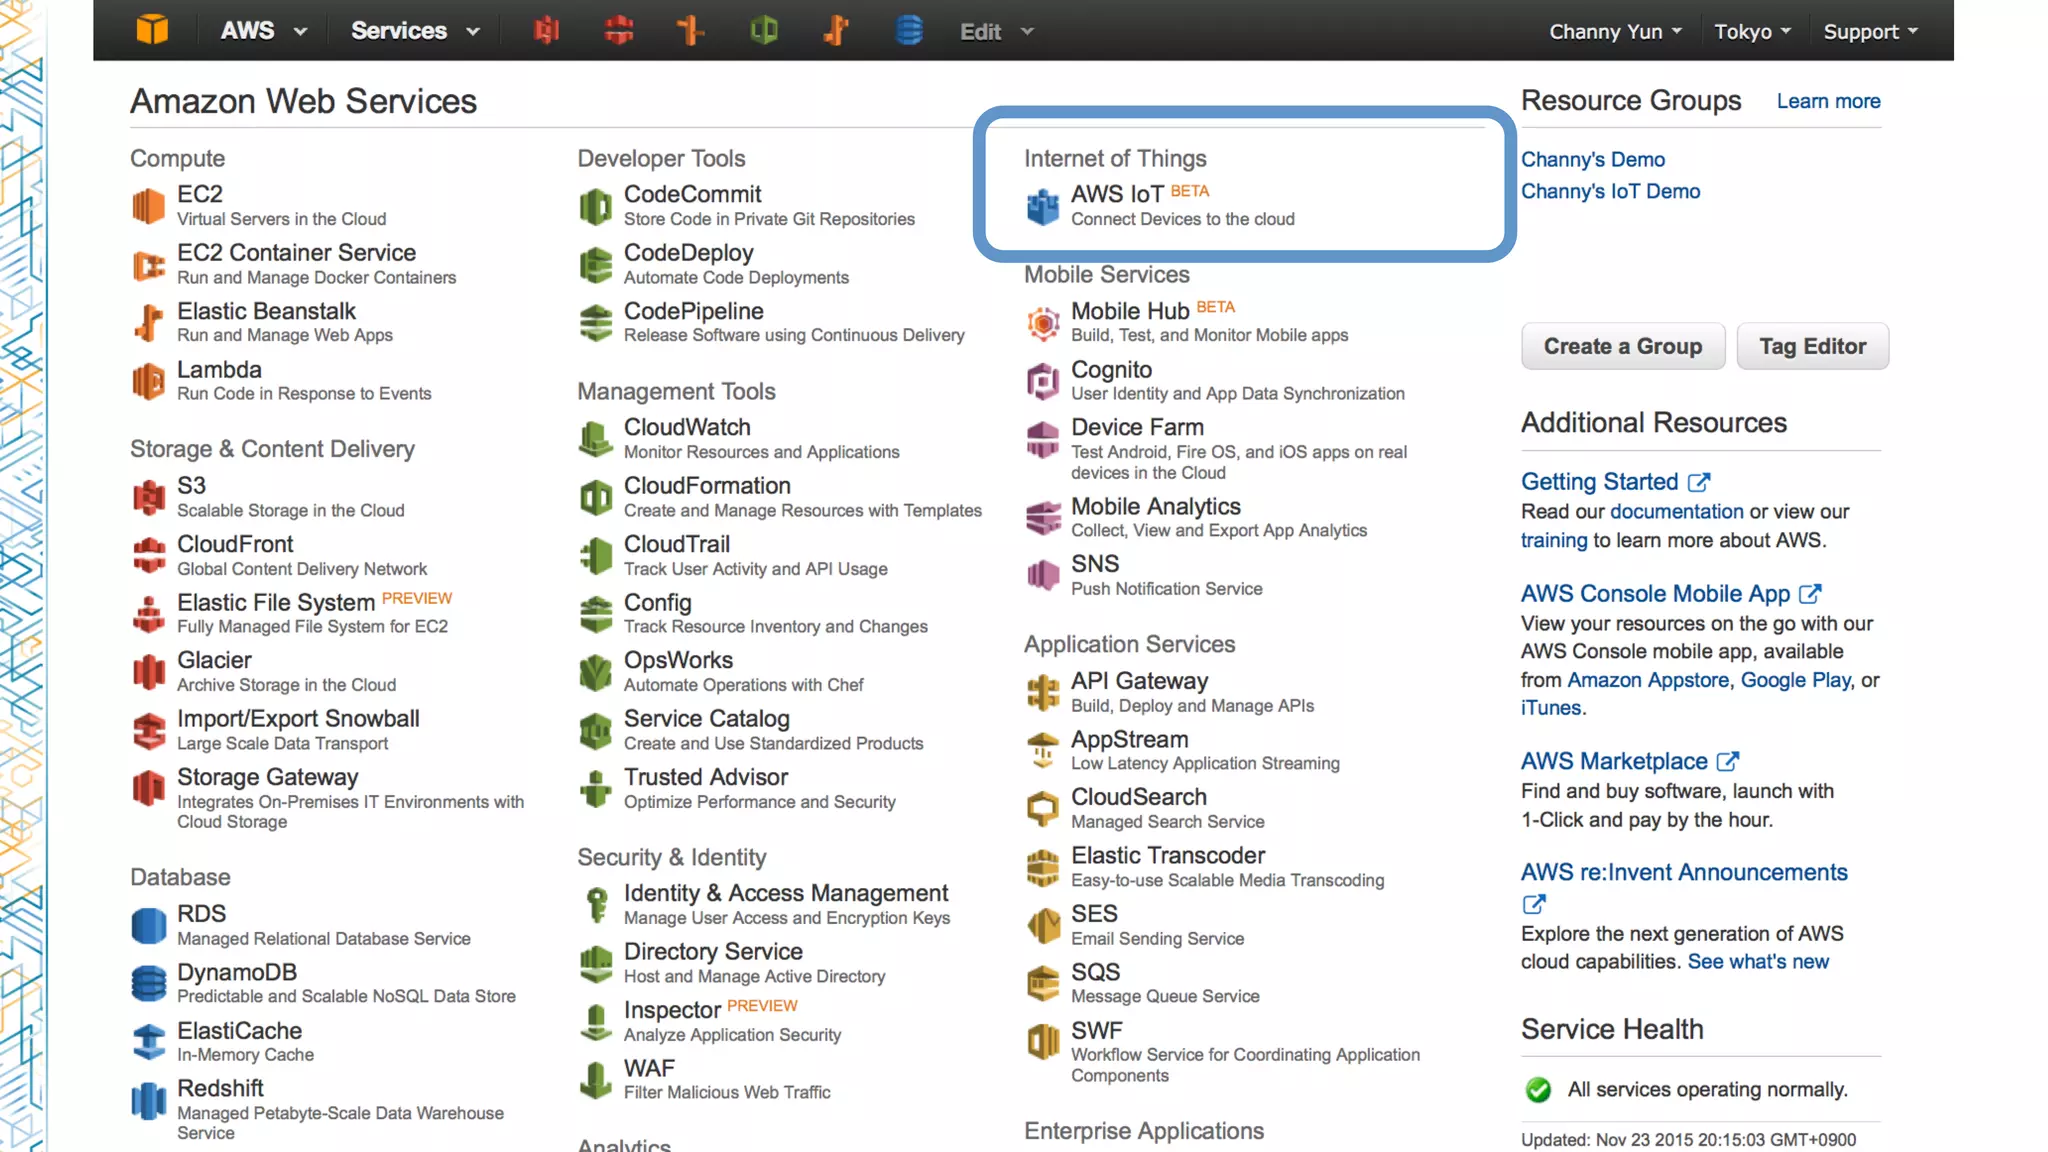Click the green shortcut icon in top toolbar
This screenshot has width=2048, height=1152.
pos(764,30)
